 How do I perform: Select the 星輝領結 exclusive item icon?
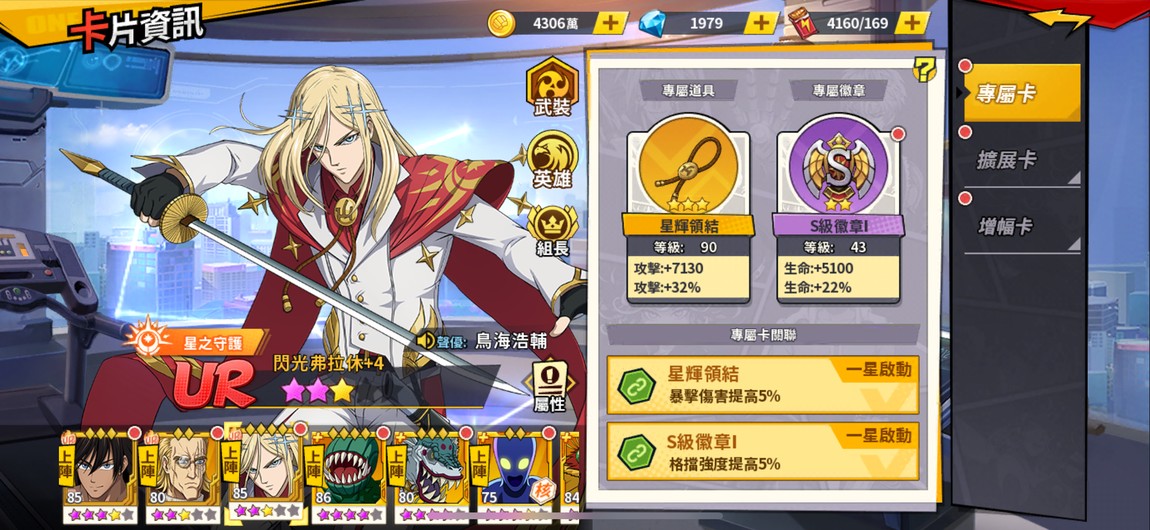[687, 173]
